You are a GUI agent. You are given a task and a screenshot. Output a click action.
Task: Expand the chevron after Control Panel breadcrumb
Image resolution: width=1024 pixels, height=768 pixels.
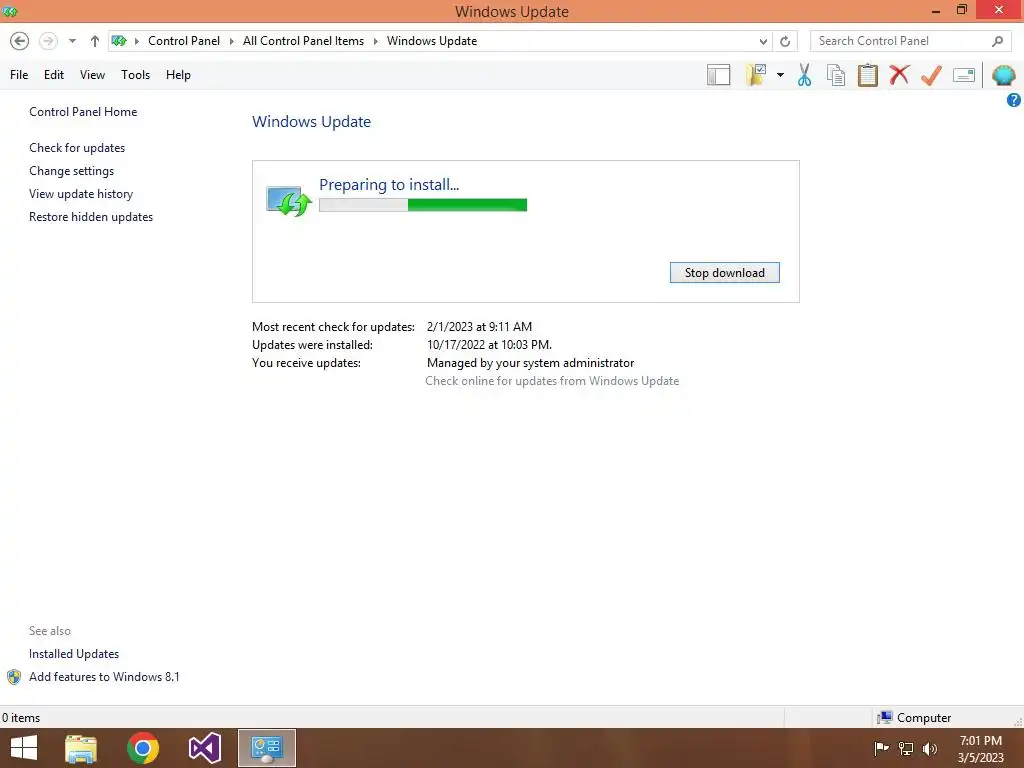click(231, 41)
